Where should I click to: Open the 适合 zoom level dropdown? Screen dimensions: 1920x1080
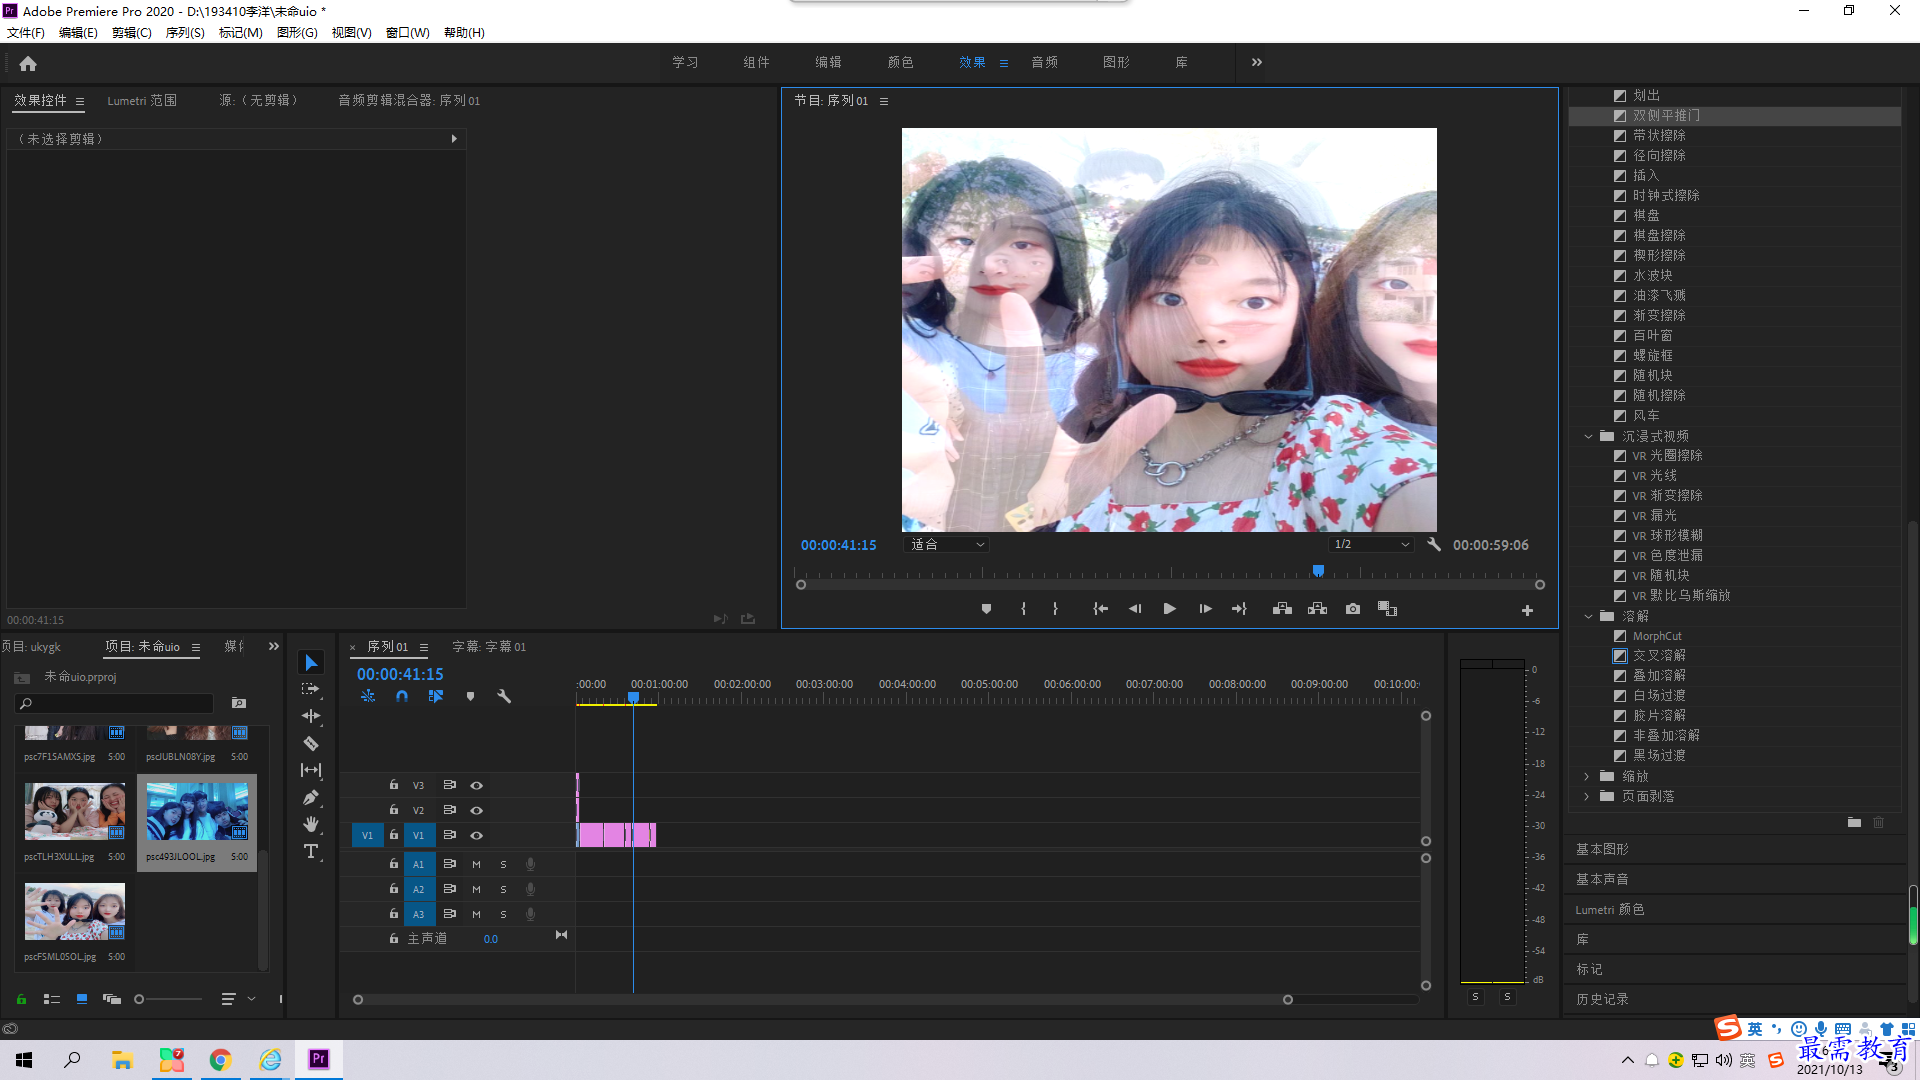tap(946, 545)
